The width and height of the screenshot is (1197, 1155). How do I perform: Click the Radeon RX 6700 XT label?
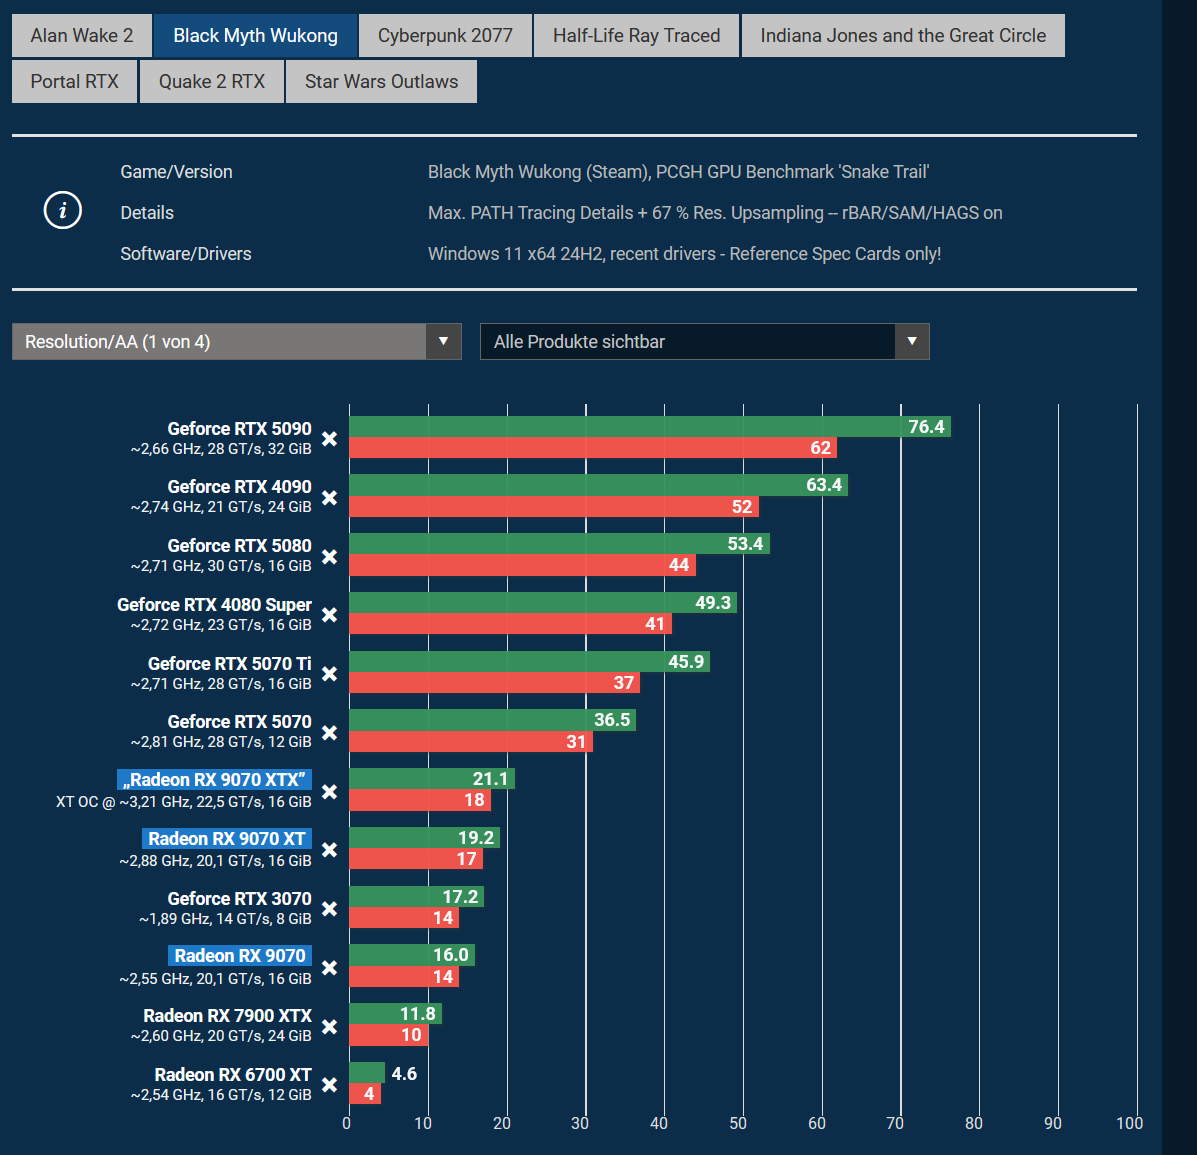(233, 1074)
